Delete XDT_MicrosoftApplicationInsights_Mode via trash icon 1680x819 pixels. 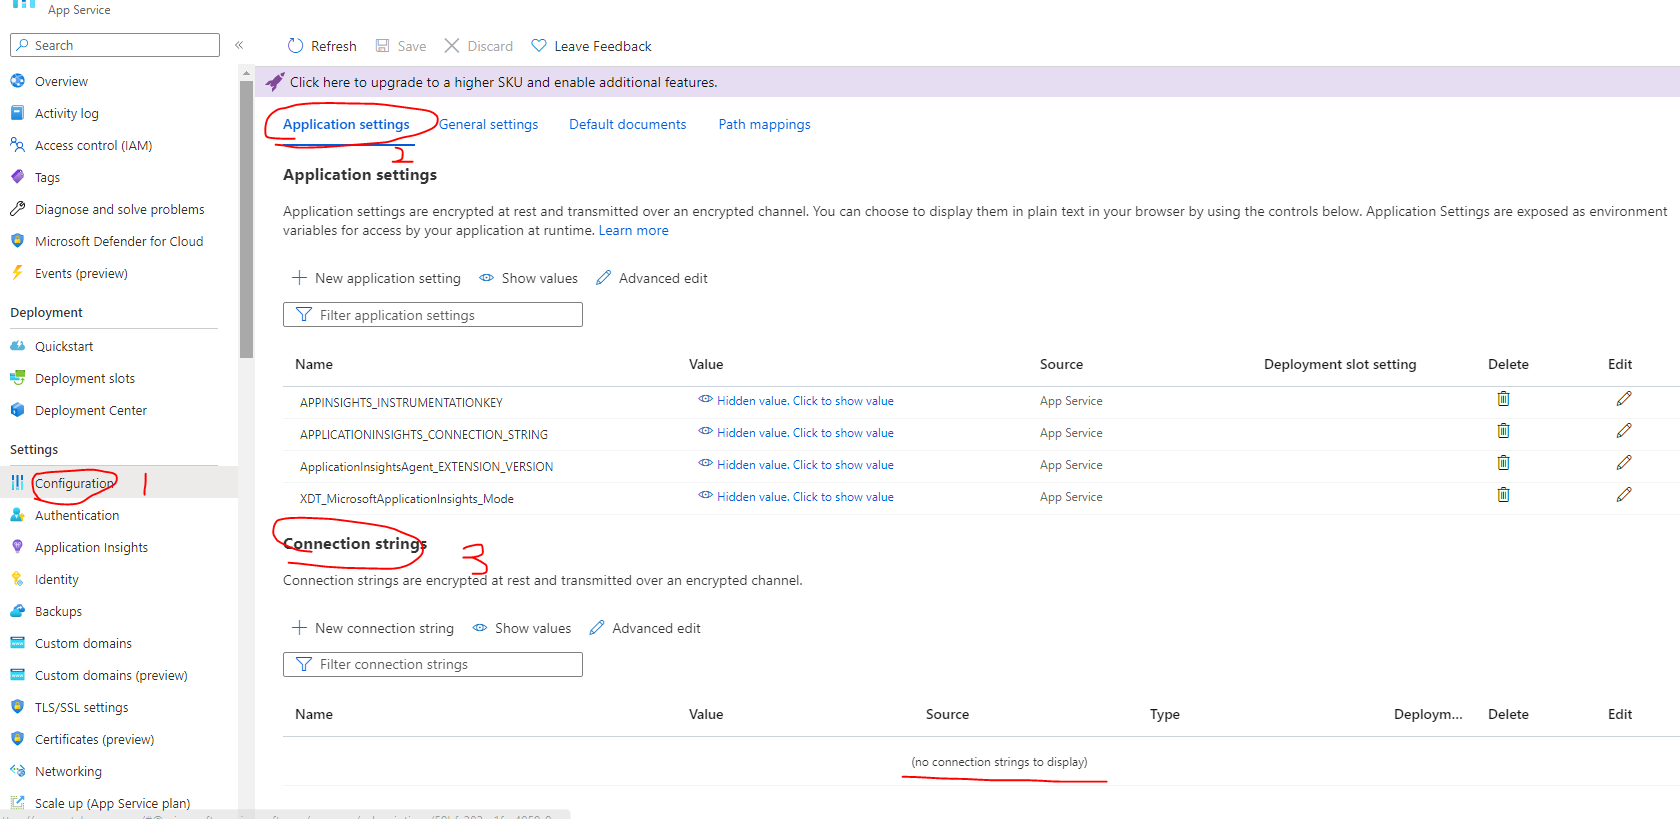click(x=1503, y=495)
